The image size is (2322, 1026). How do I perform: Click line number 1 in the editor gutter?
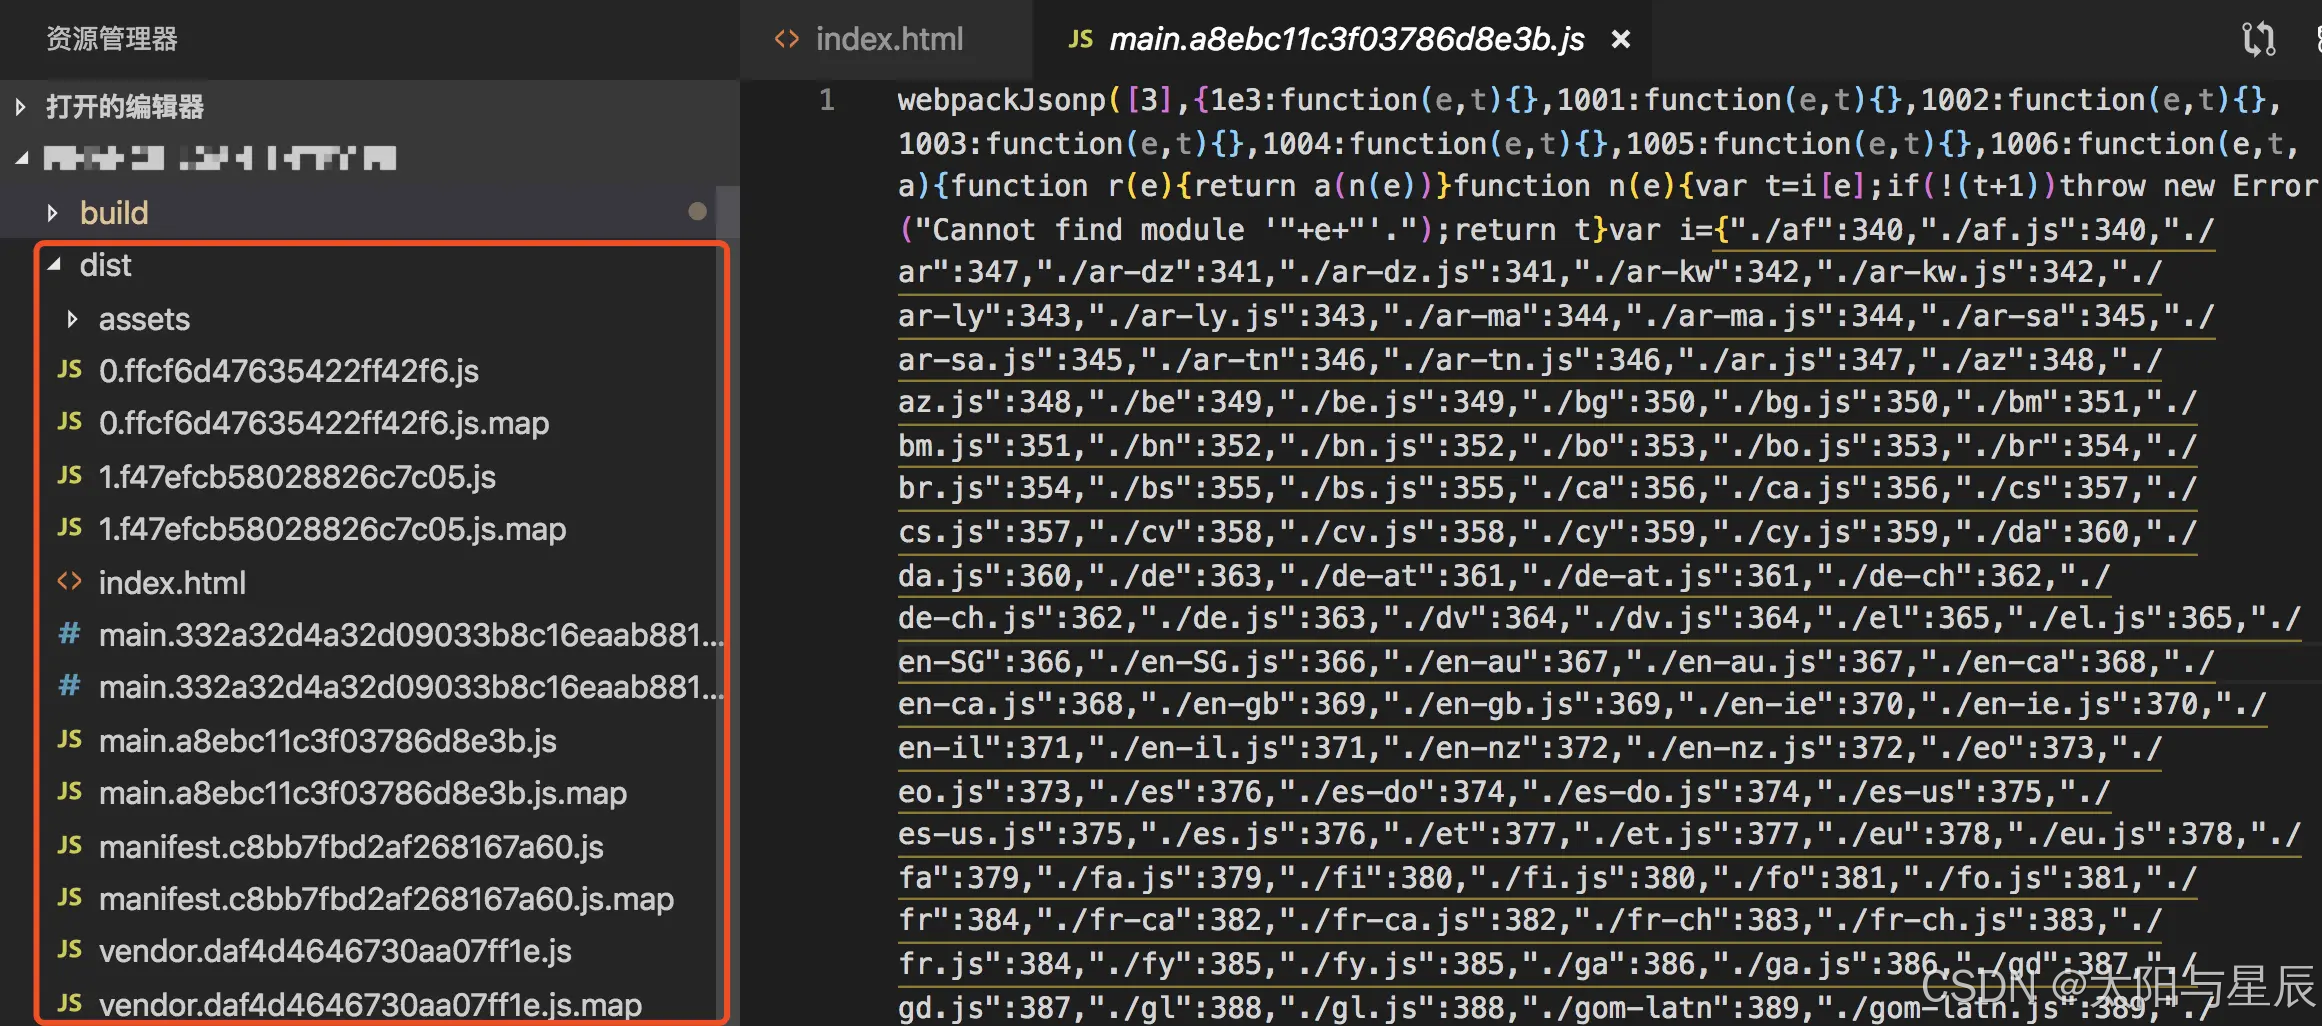pos(827,100)
